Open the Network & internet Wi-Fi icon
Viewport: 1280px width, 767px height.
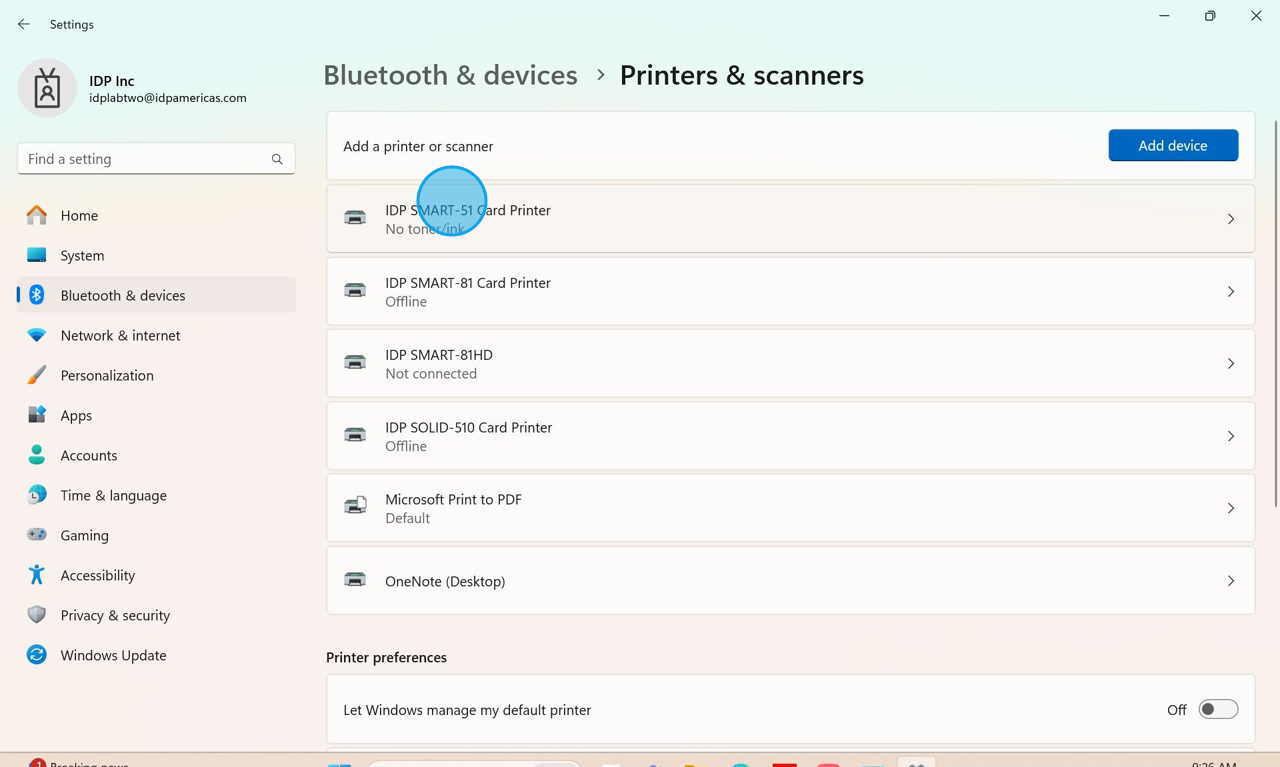point(37,335)
